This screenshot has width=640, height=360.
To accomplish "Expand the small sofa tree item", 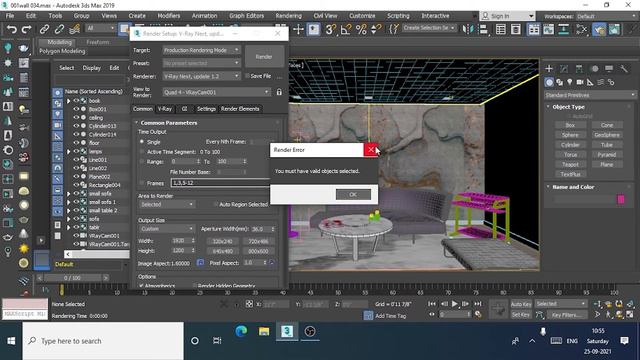I will click(69, 193).
